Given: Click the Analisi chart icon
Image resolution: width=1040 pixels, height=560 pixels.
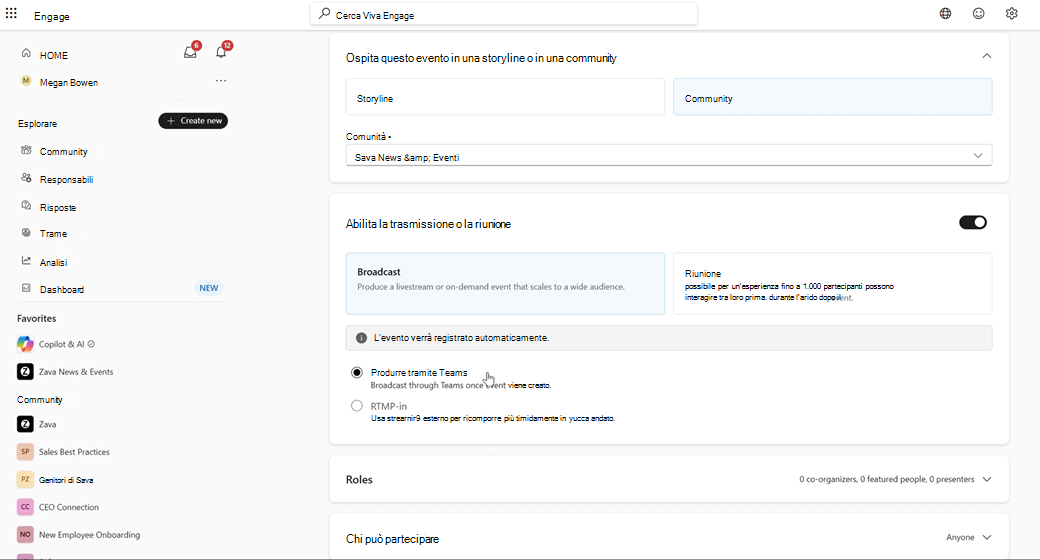Looking at the screenshot, I should pyautogui.click(x=26, y=261).
